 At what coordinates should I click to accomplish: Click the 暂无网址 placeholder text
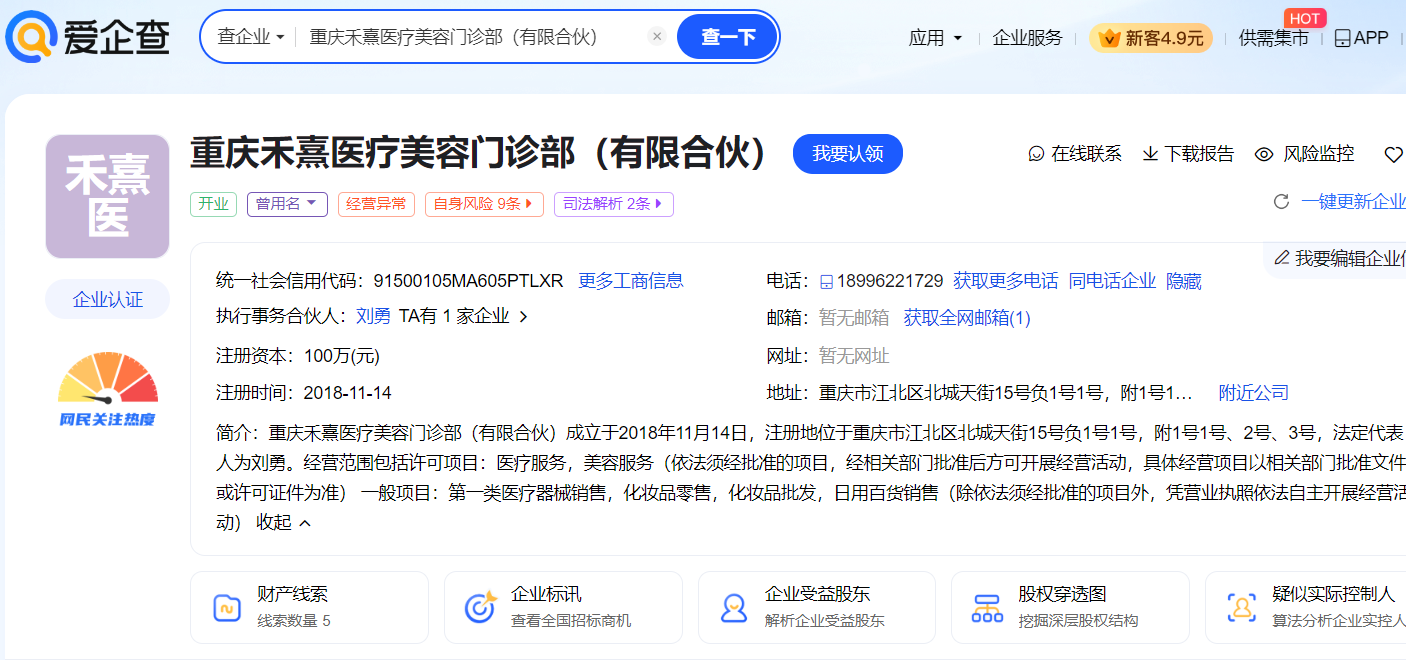coord(854,356)
